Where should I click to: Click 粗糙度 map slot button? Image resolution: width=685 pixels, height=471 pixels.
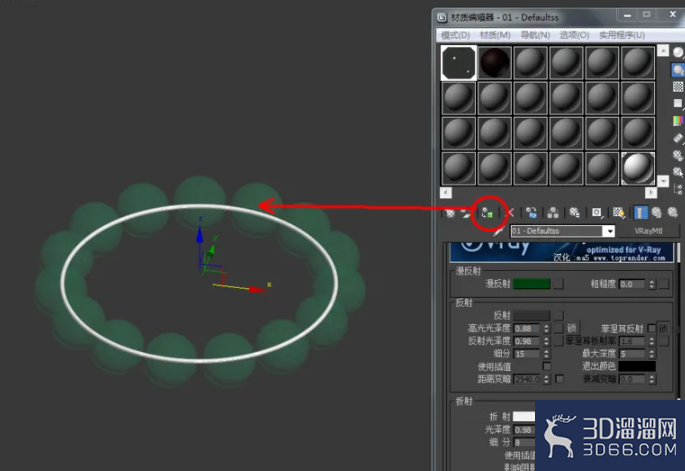tap(664, 284)
